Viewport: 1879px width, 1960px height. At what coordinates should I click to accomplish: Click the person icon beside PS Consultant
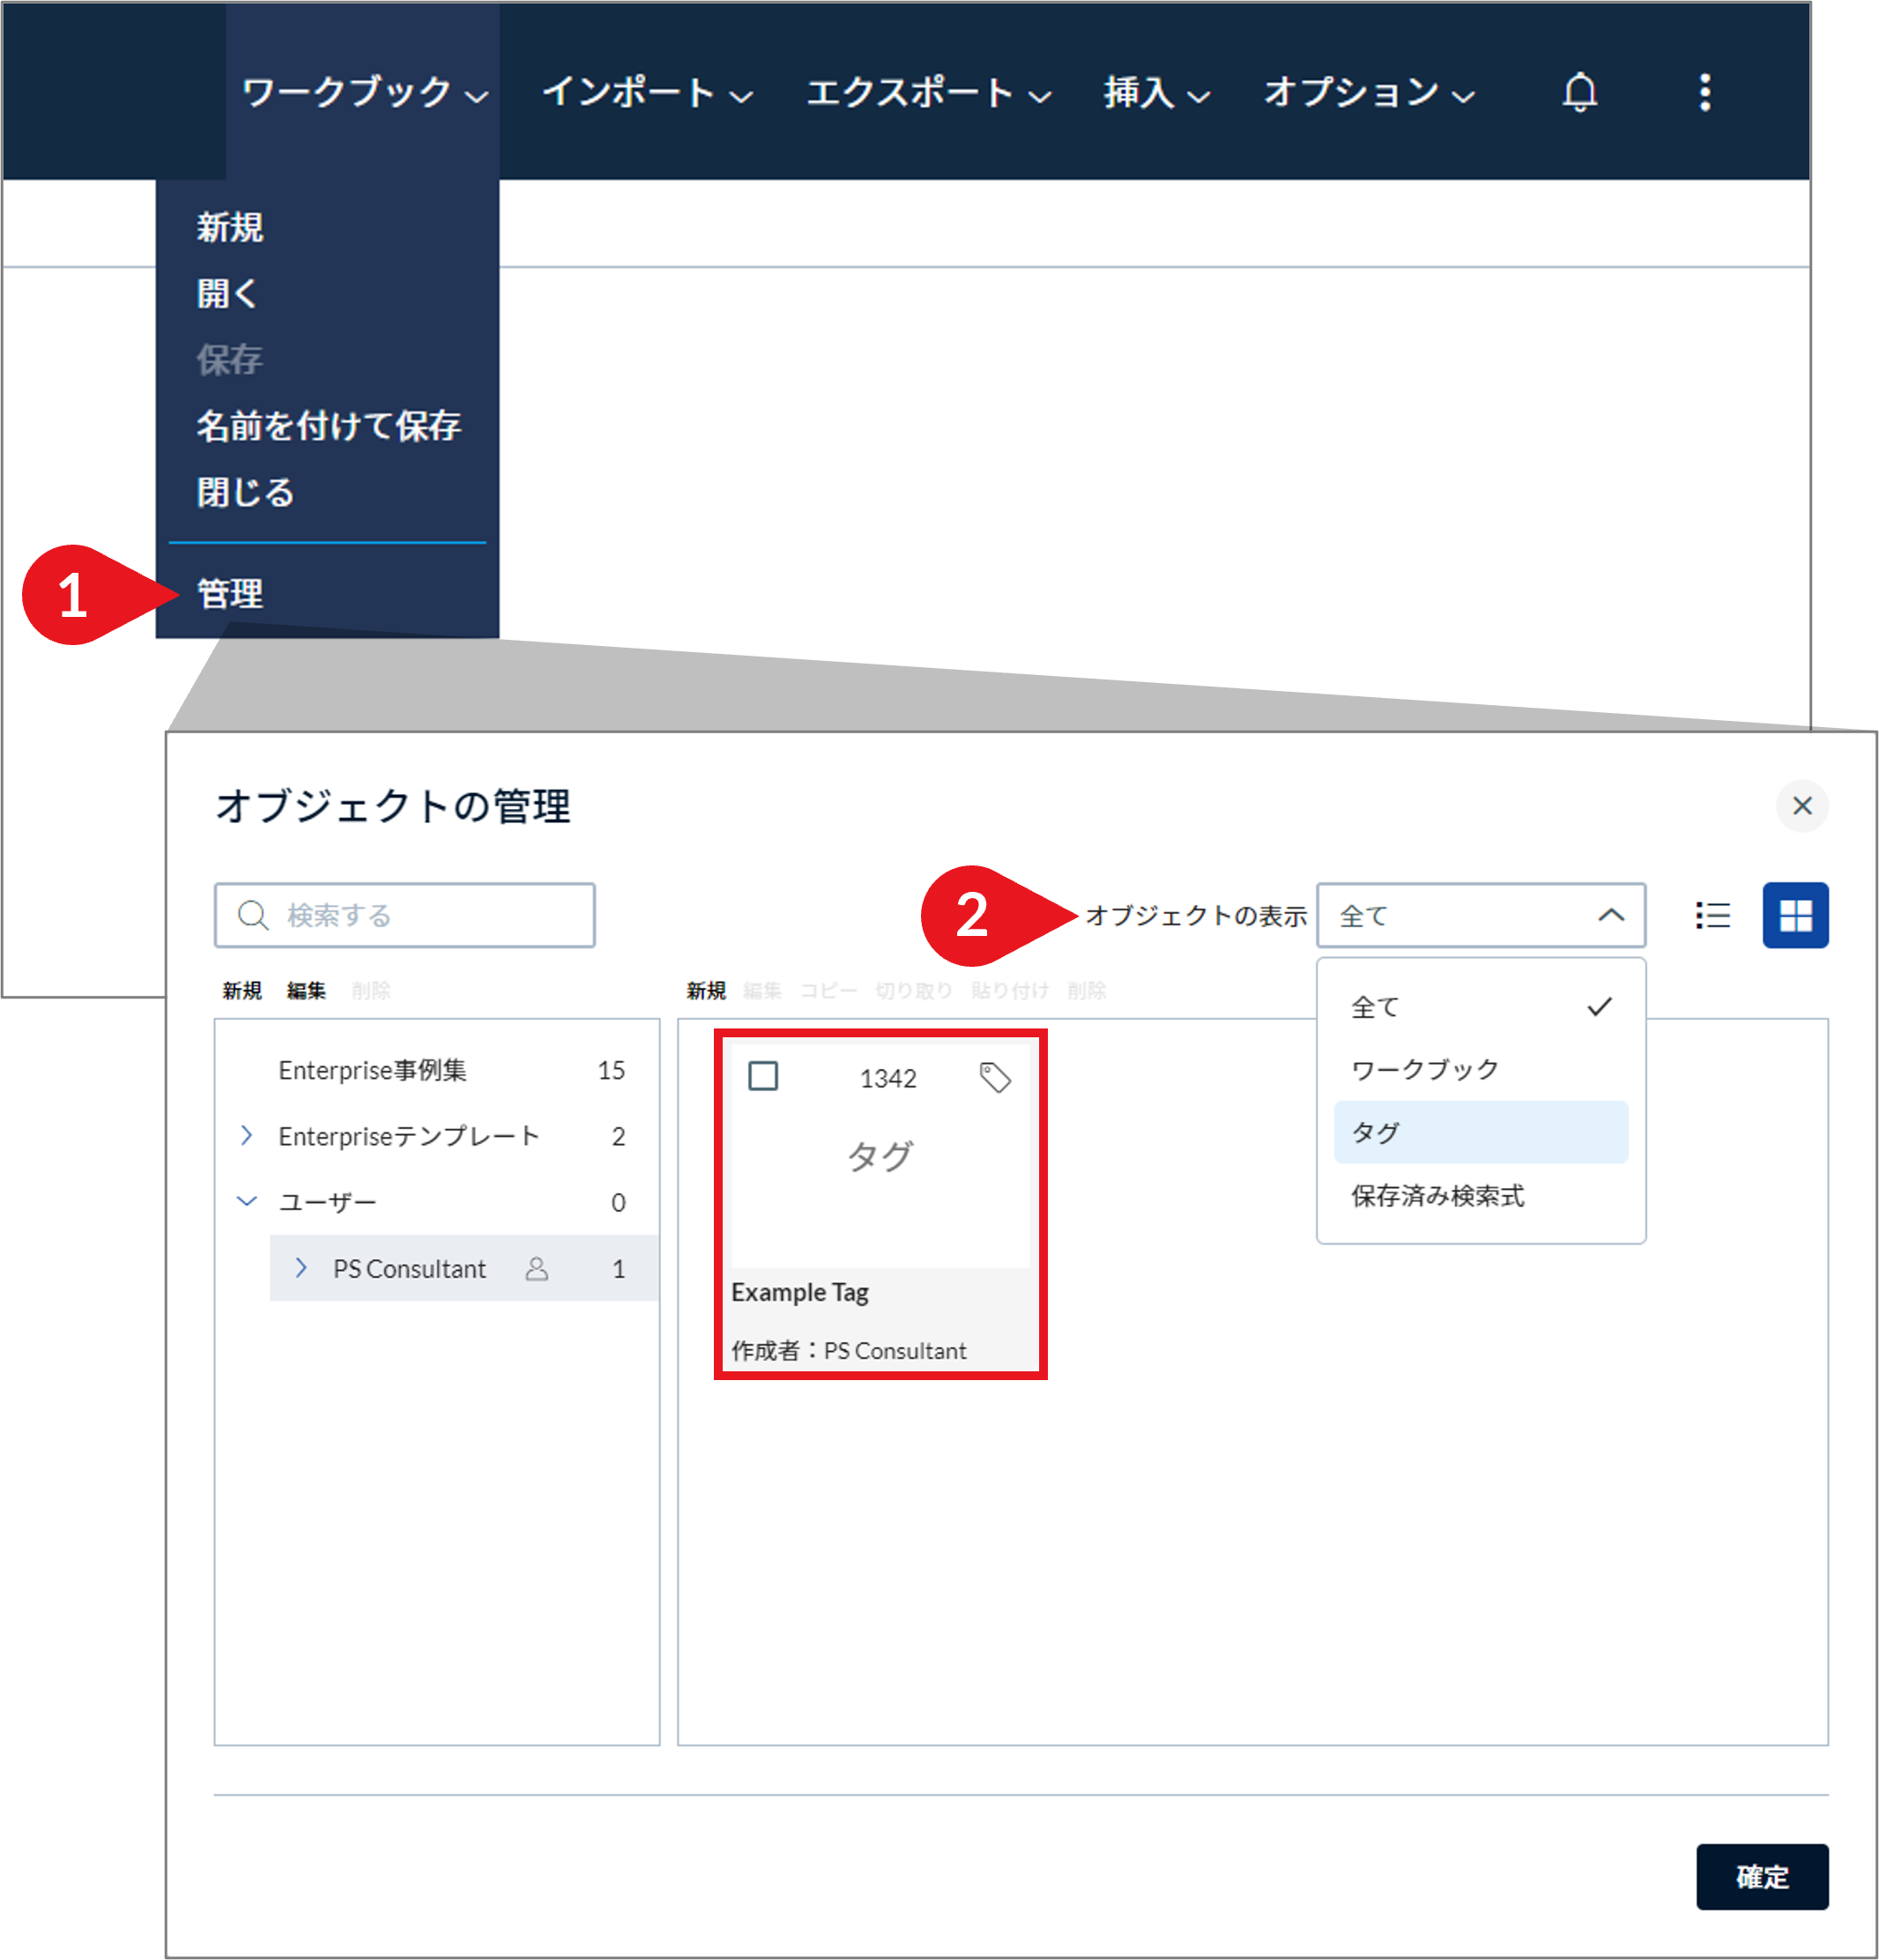point(538,1269)
